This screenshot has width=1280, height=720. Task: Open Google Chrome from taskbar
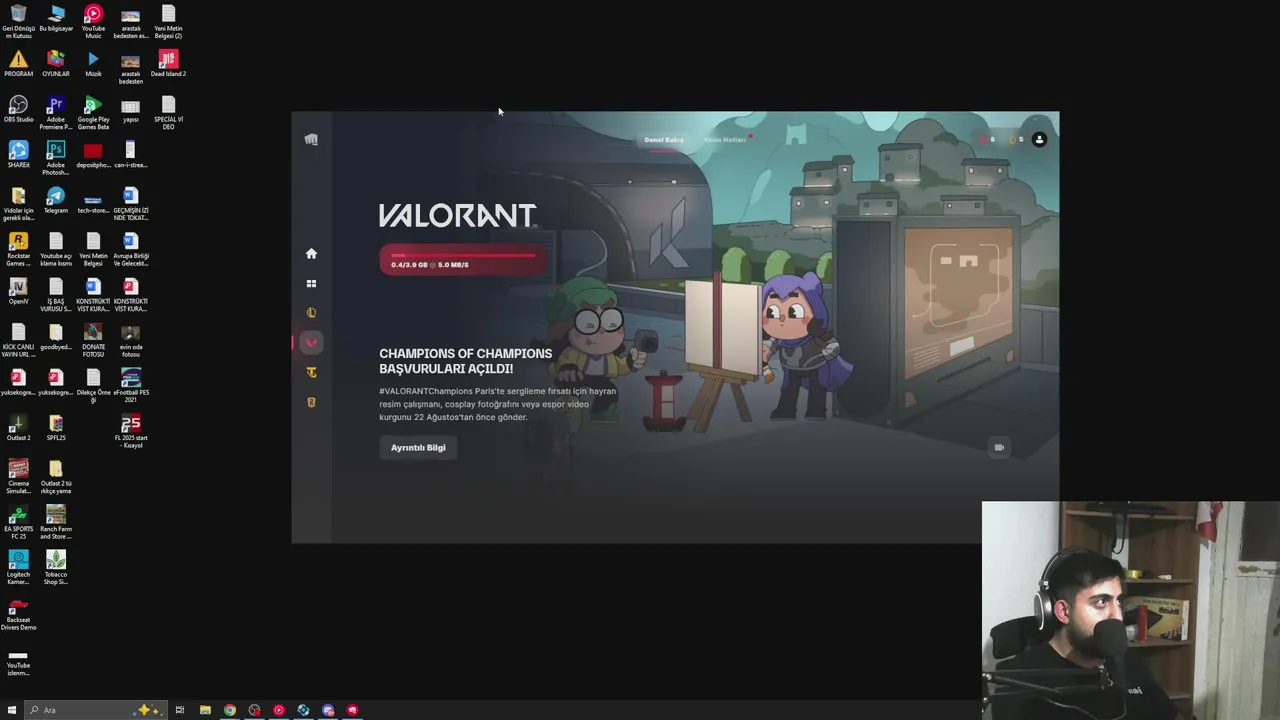pyautogui.click(x=230, y=710)
